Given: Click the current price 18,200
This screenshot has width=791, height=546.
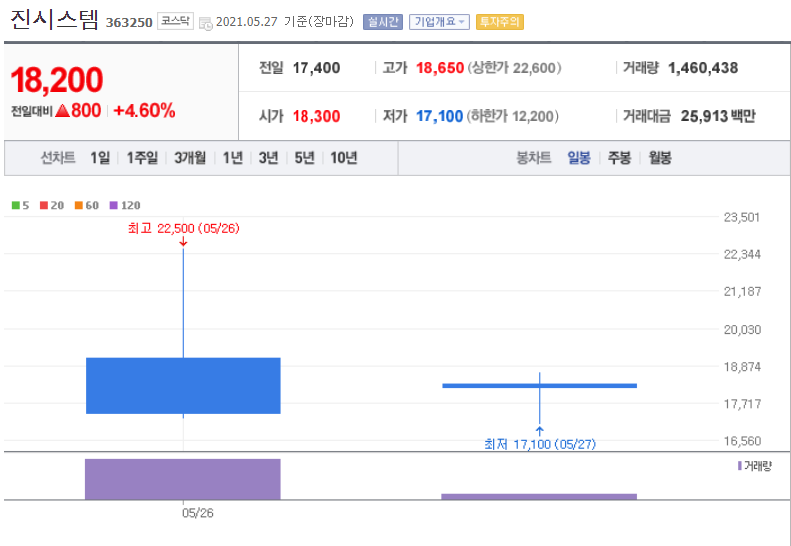Looking at the screenshot, I should [56, 80].
